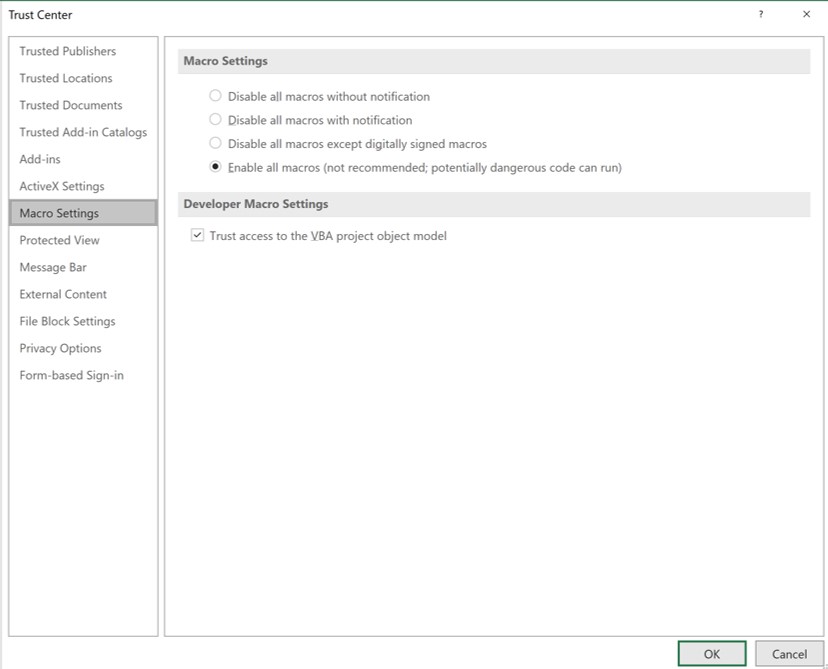Viewport: 828px width, 669px height.
Task: Select Enable all macros radio button
Action: (215, 167)
